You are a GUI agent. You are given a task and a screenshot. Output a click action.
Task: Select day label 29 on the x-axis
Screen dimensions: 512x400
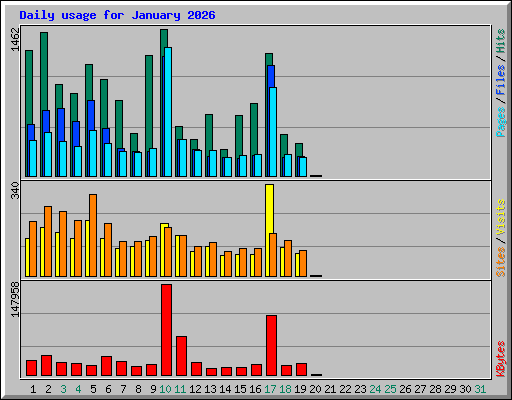click(450, 389)
